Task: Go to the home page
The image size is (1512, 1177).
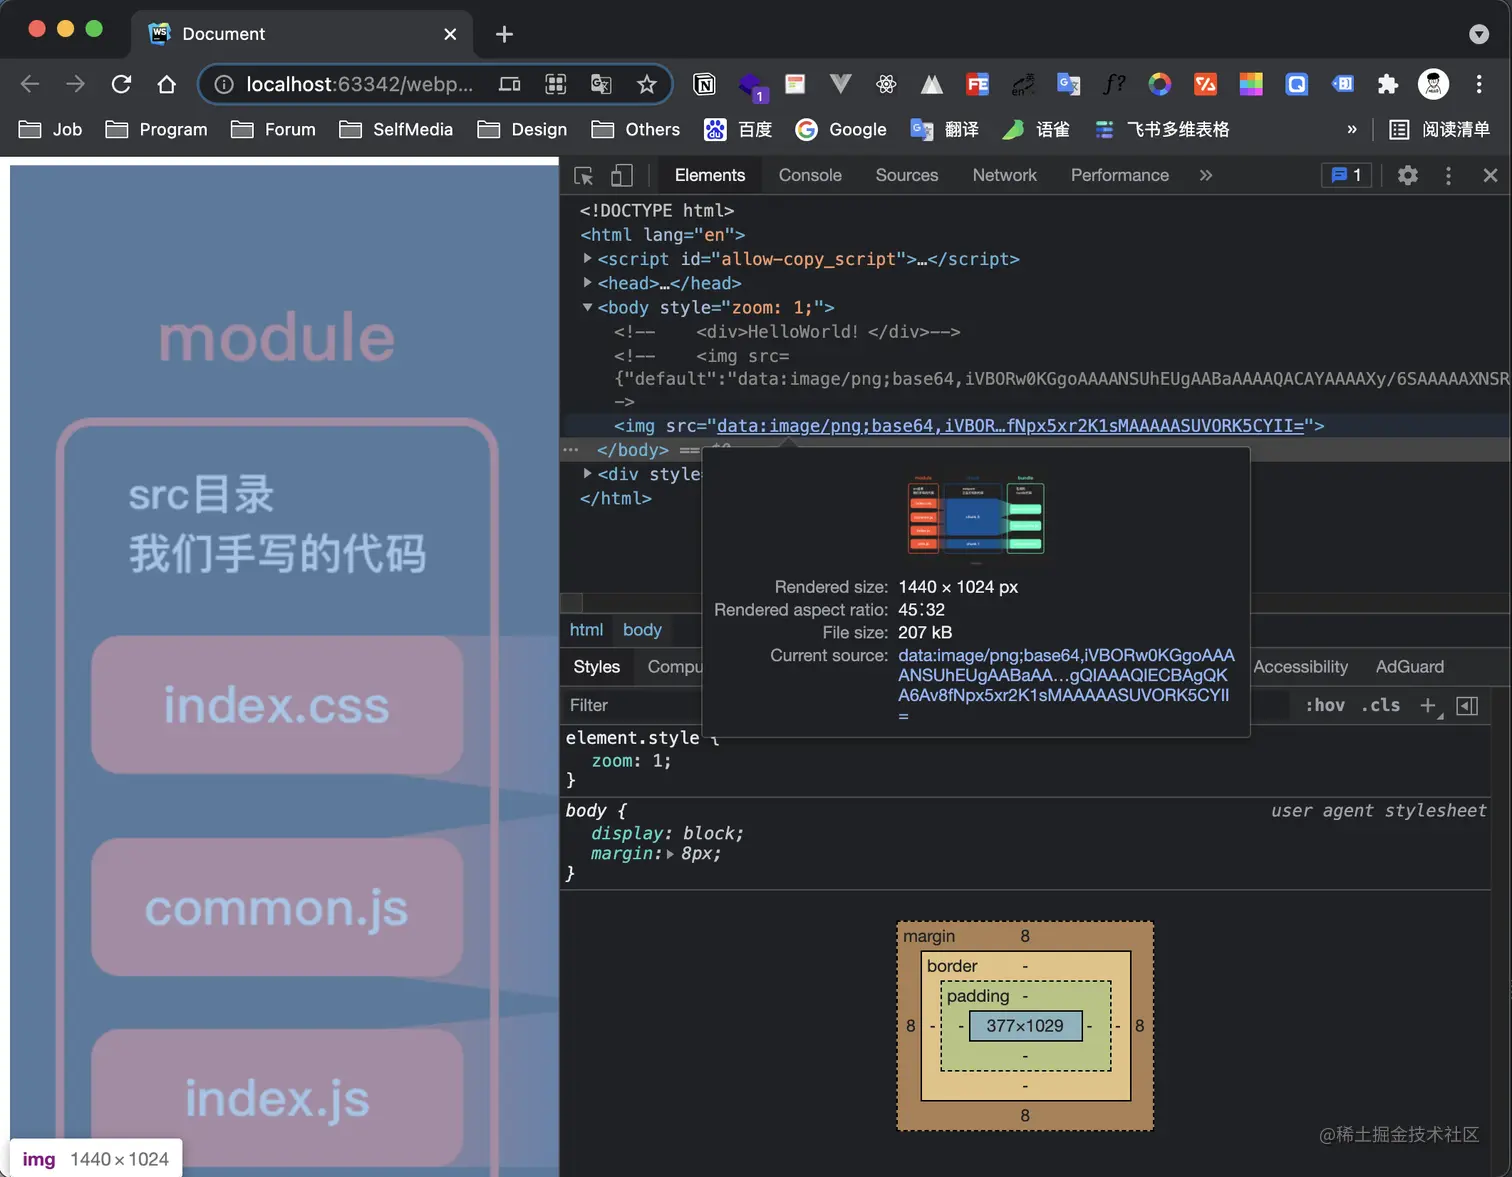Action: (167, 84)
